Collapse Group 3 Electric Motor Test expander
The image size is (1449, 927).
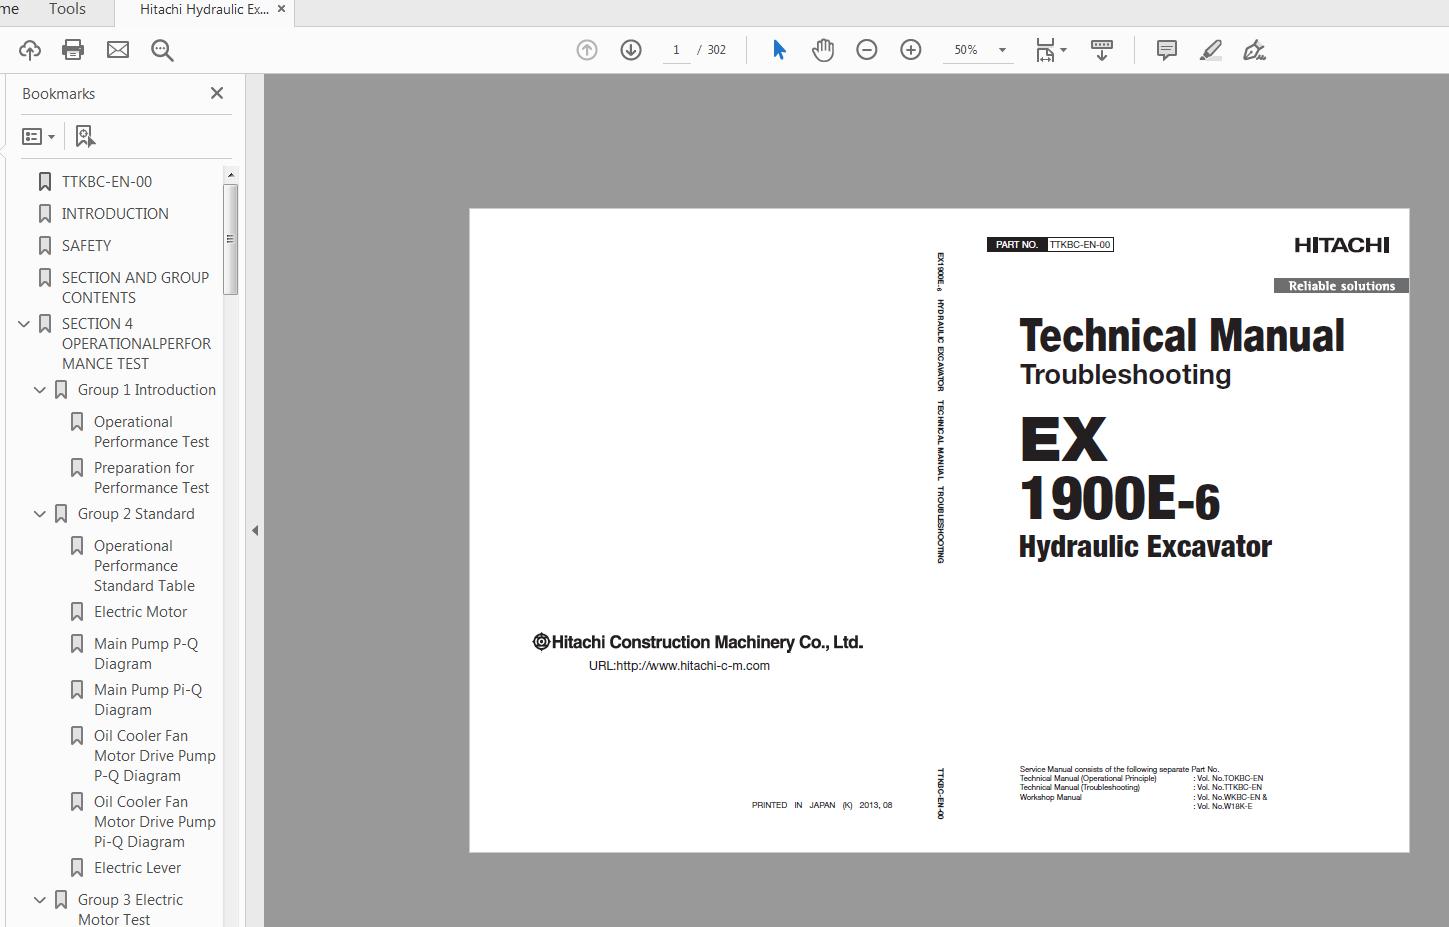coord(40,900)
